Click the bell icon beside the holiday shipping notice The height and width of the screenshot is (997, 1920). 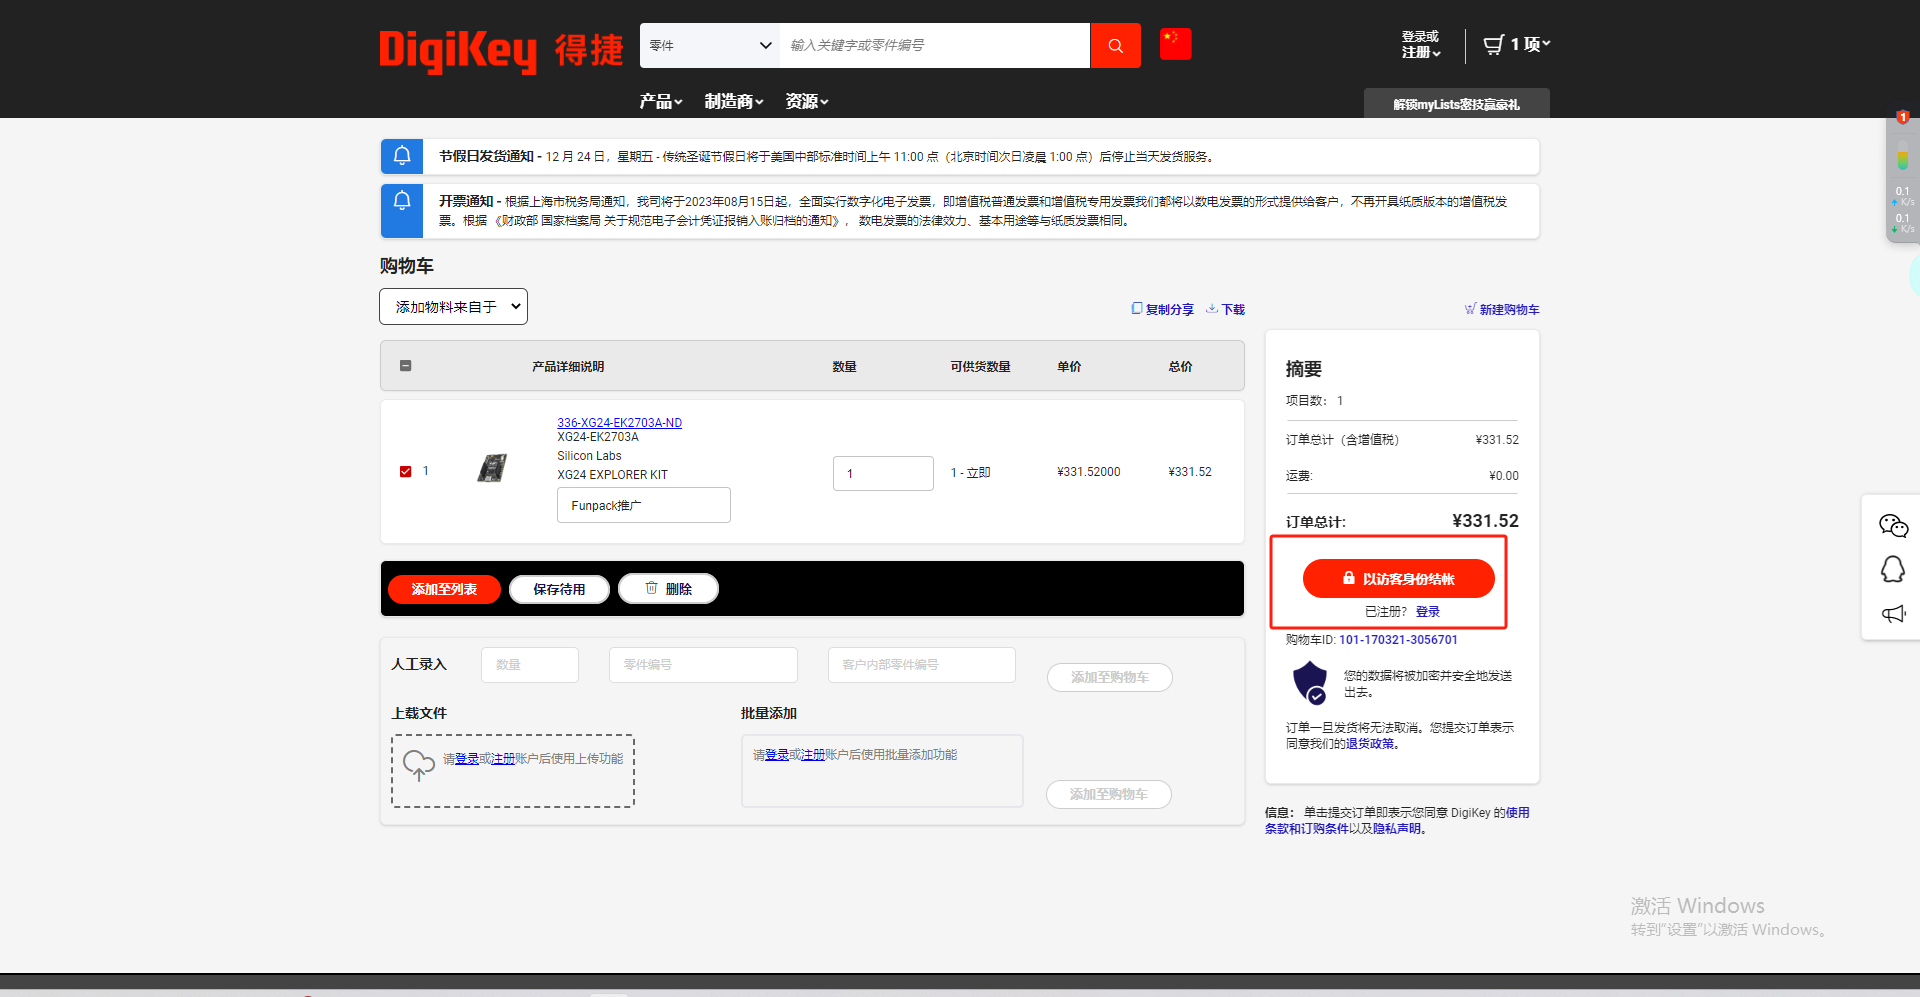coord(401,156)
